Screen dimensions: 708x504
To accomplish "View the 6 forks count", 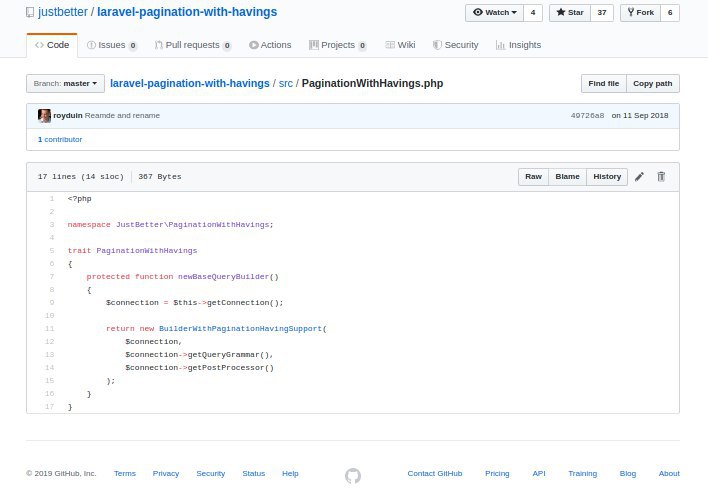I will pos(670,13).
